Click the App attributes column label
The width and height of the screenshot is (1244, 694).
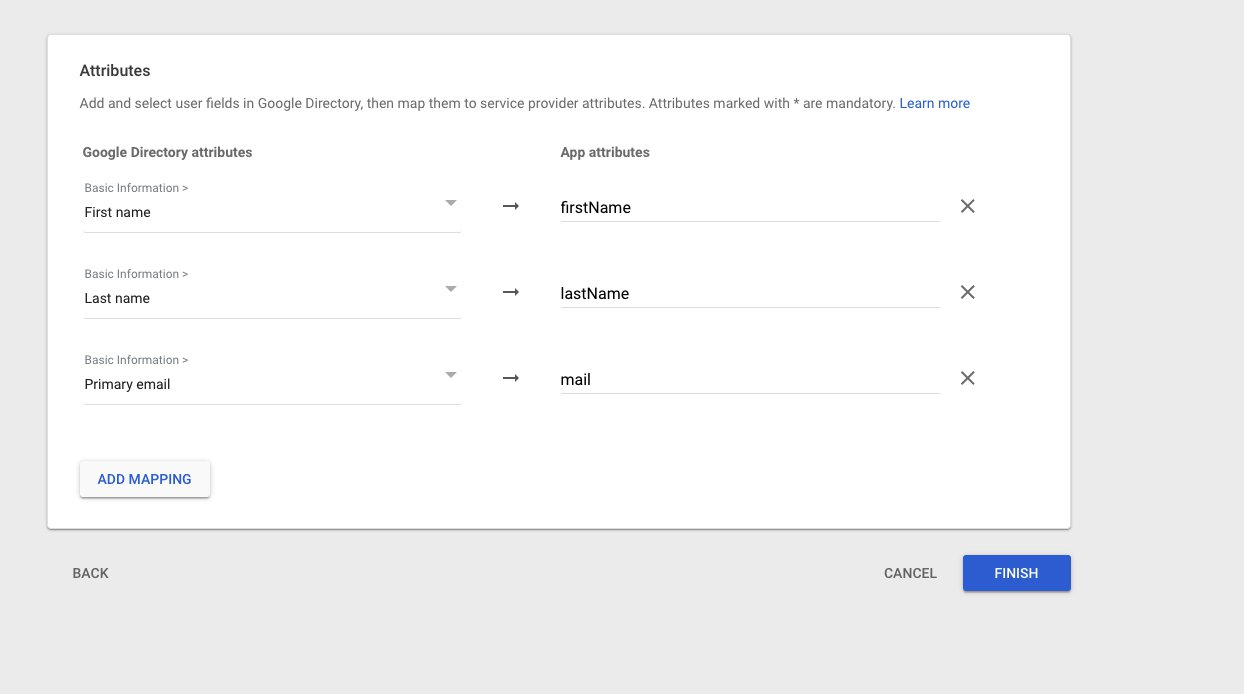[x=605, y=153]
